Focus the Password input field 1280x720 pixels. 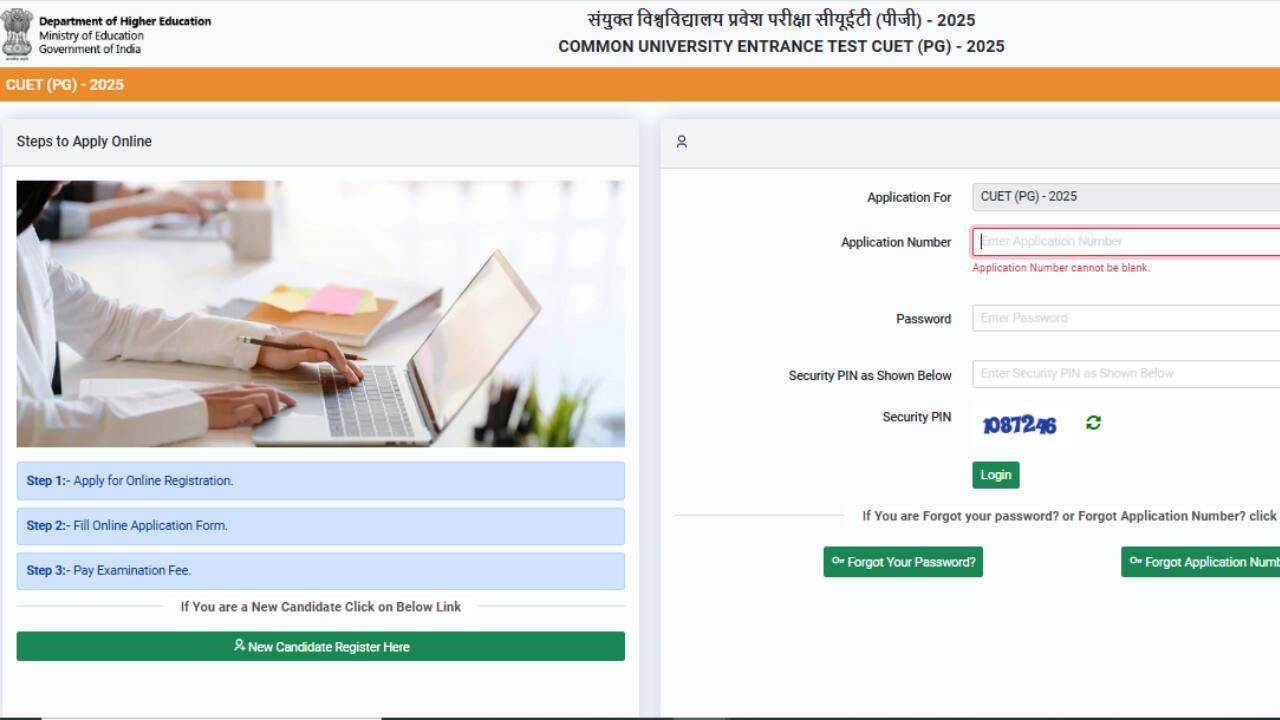[x=1126, y=318]
